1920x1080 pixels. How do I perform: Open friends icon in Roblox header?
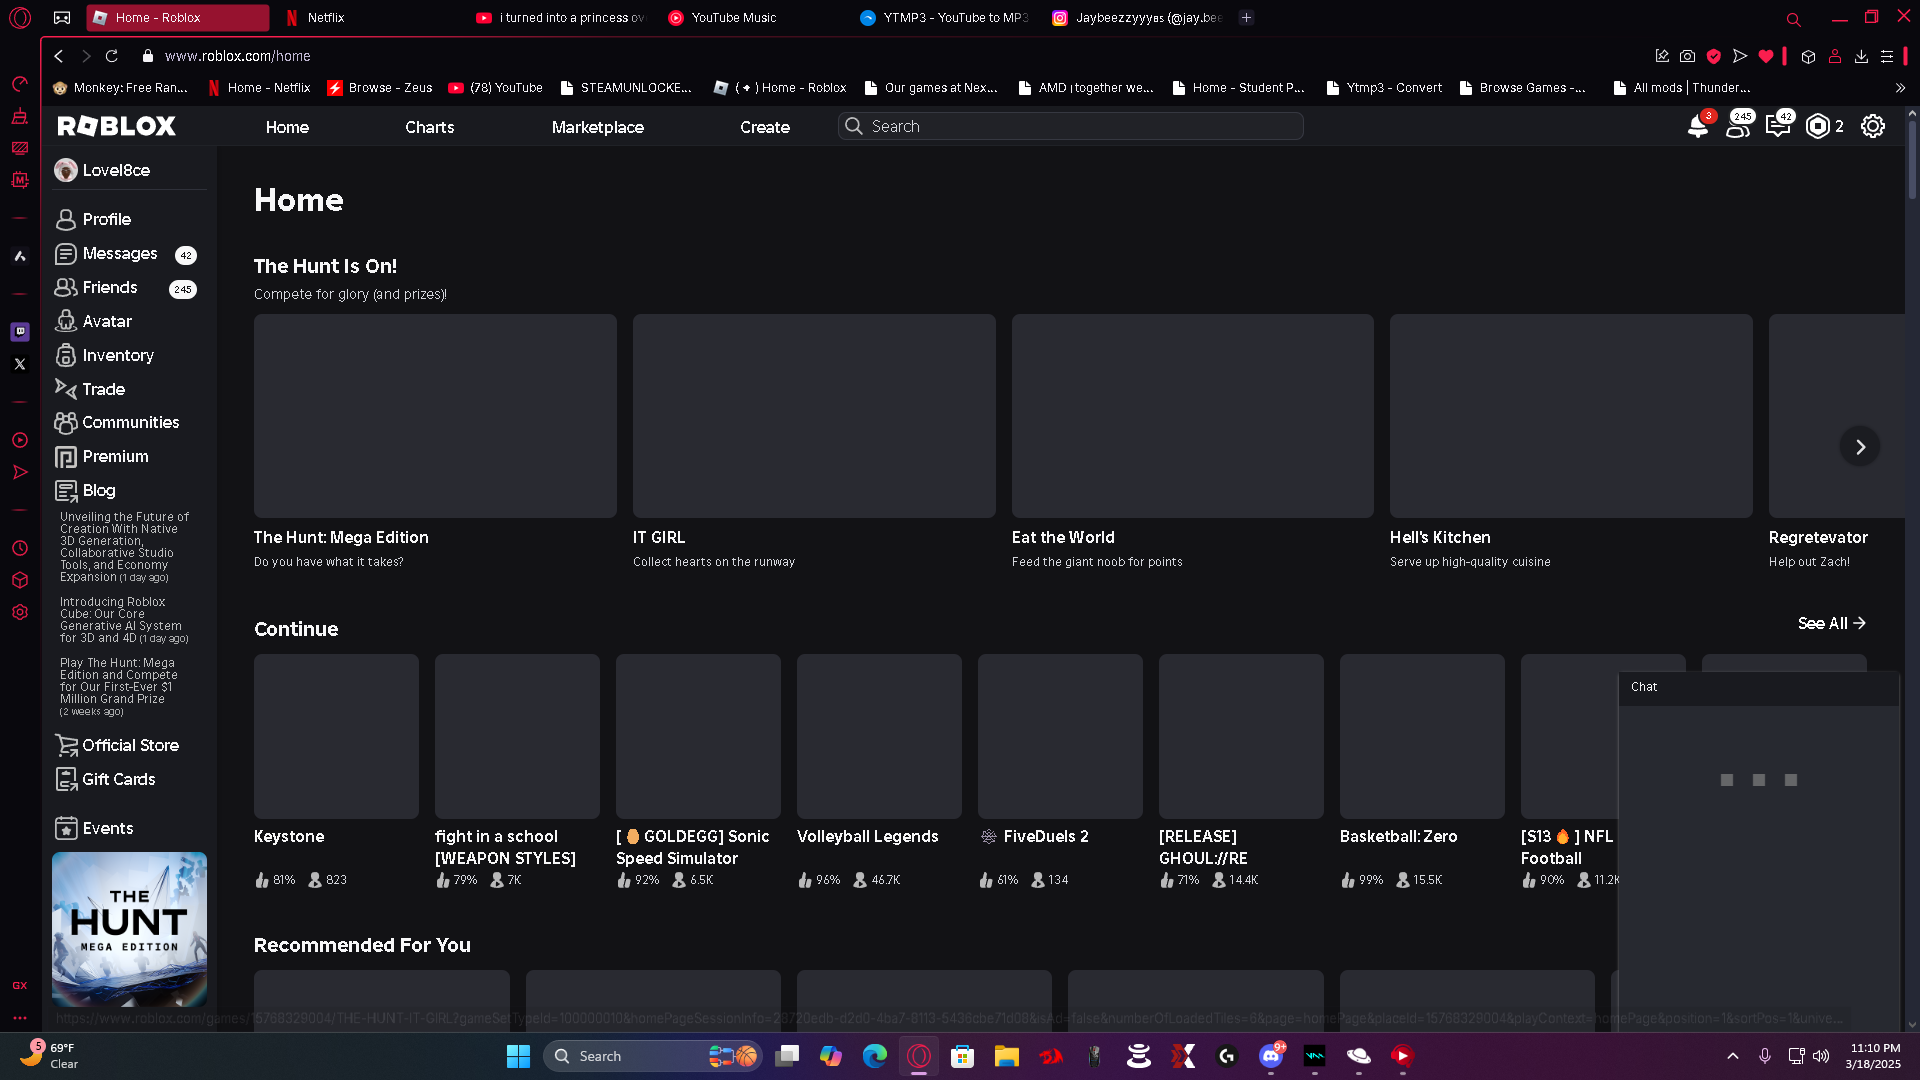1738,126
